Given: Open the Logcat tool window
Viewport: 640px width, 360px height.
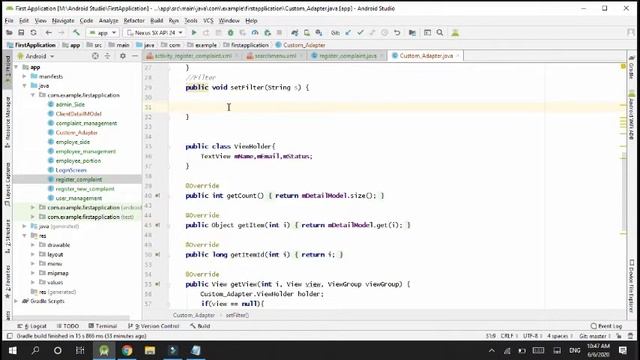Looking at the screenshot, I should [33, 326].
